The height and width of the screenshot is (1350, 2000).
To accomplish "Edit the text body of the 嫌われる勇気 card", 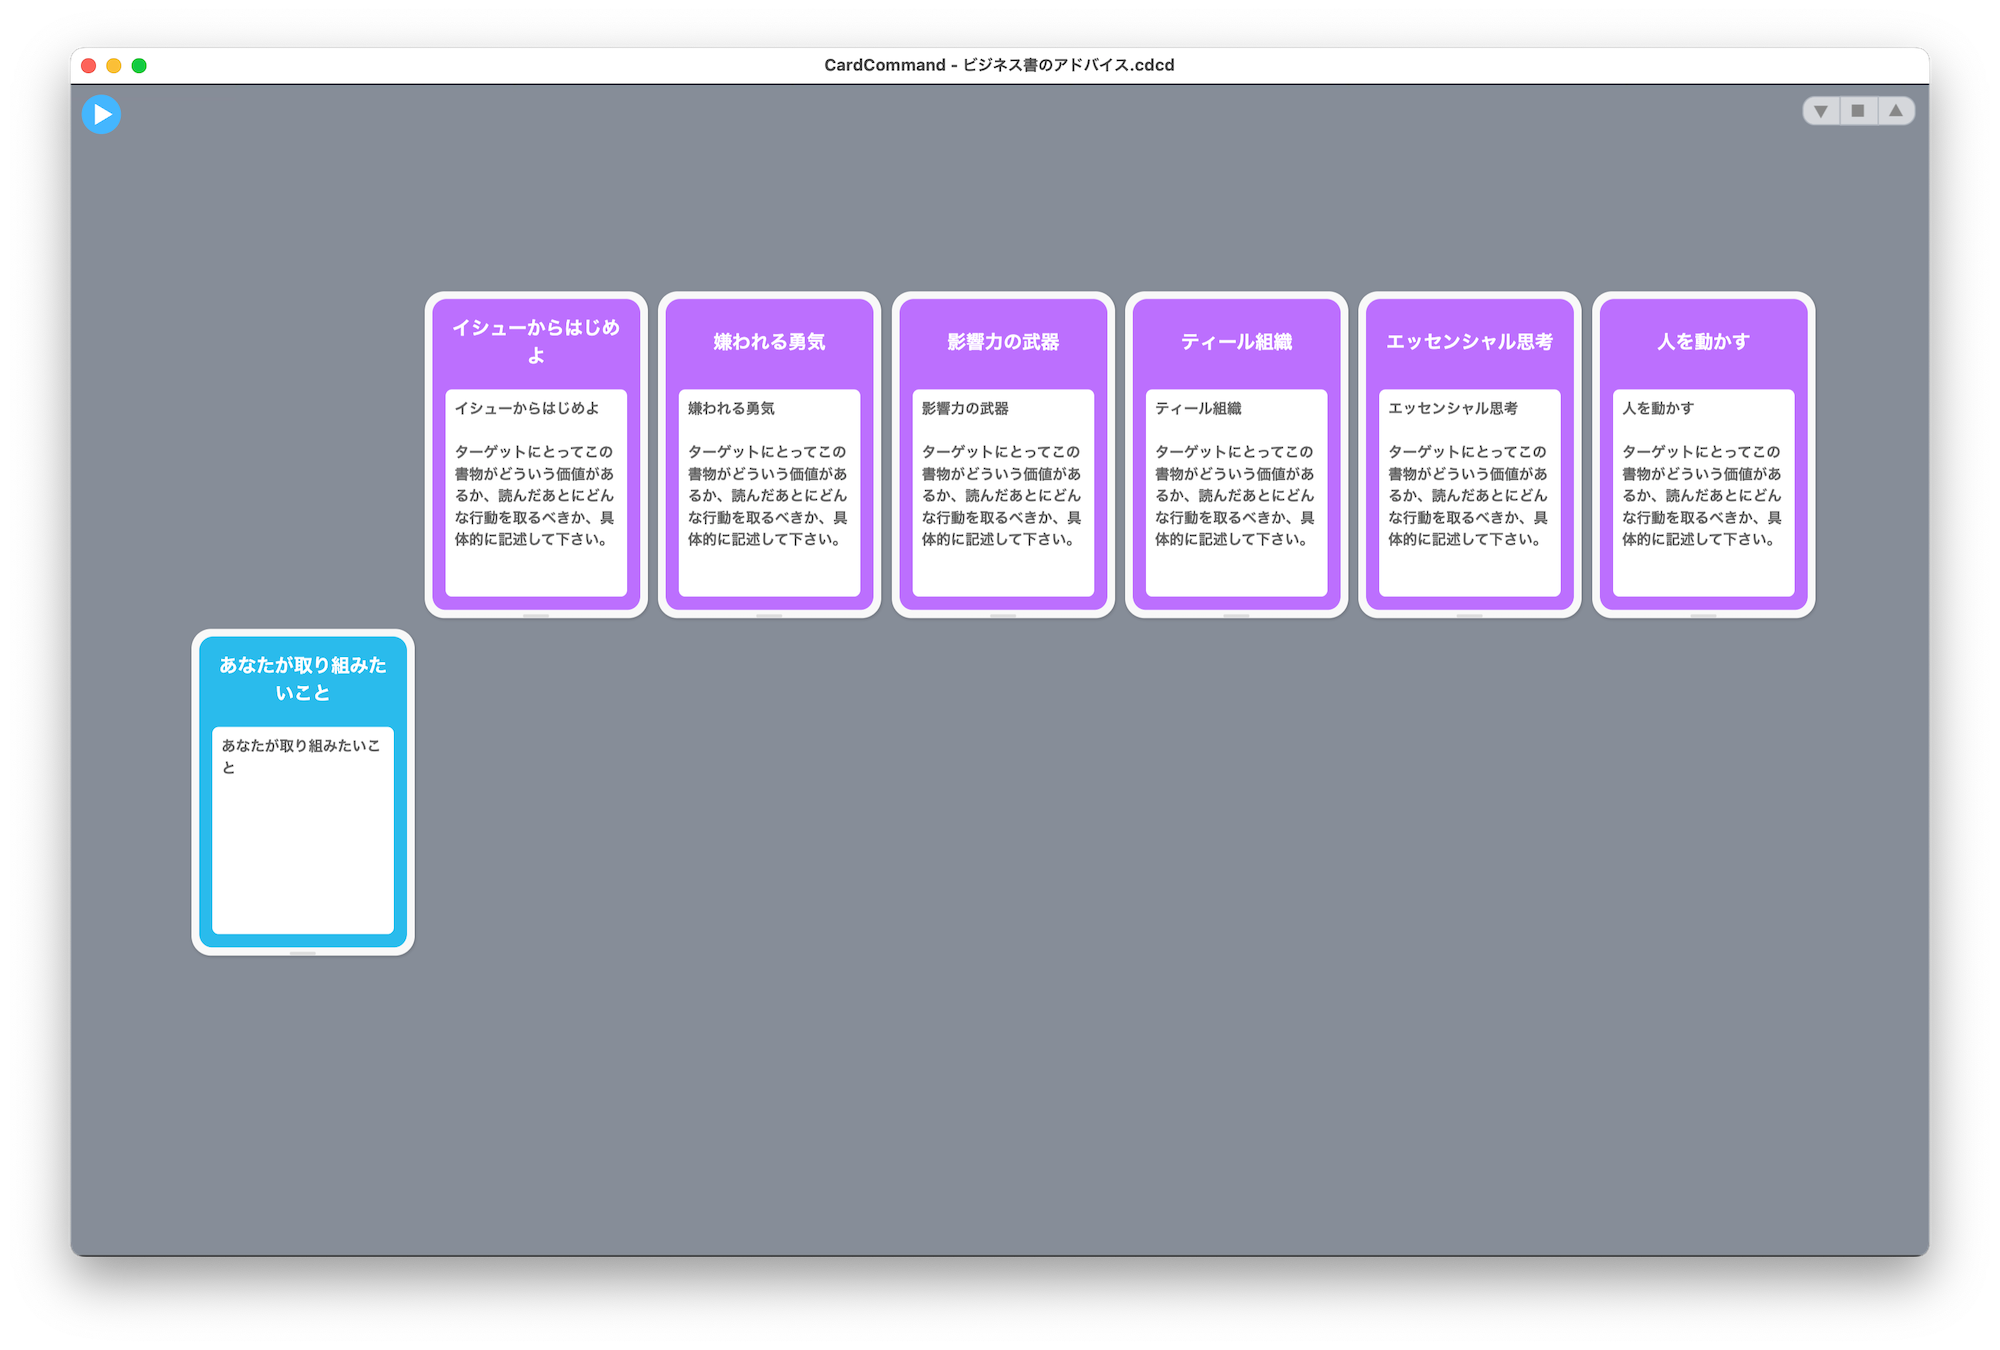I will coord(769,494).
